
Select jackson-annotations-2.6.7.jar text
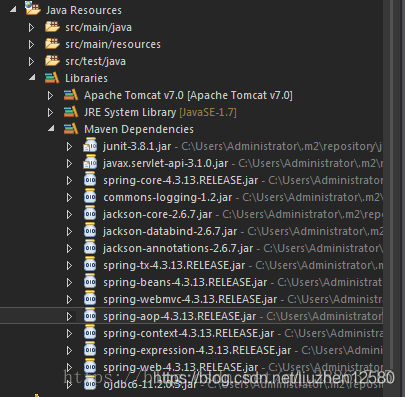[178, 248]
